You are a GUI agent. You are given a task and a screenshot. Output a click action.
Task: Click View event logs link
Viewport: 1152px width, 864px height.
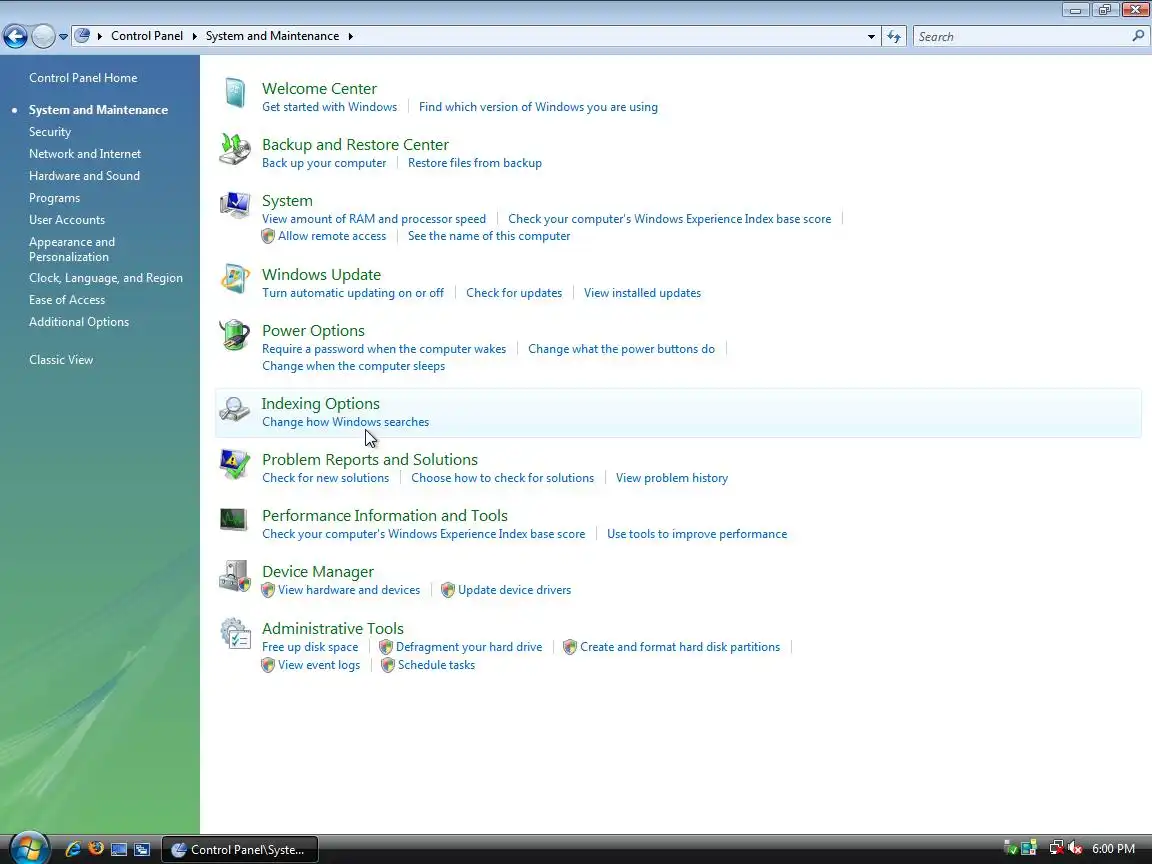tap(319, 666)
